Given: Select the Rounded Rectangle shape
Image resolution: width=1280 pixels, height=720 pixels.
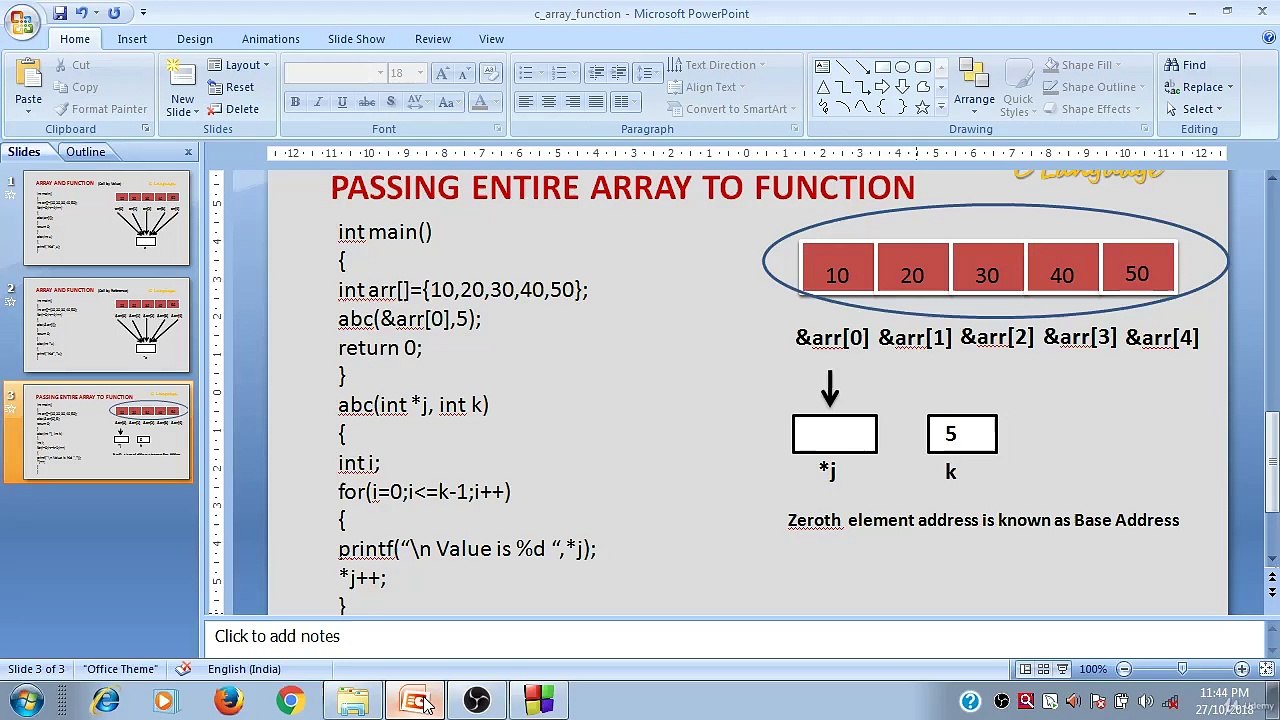Looking at the screenshot, I should pos(923,67).
